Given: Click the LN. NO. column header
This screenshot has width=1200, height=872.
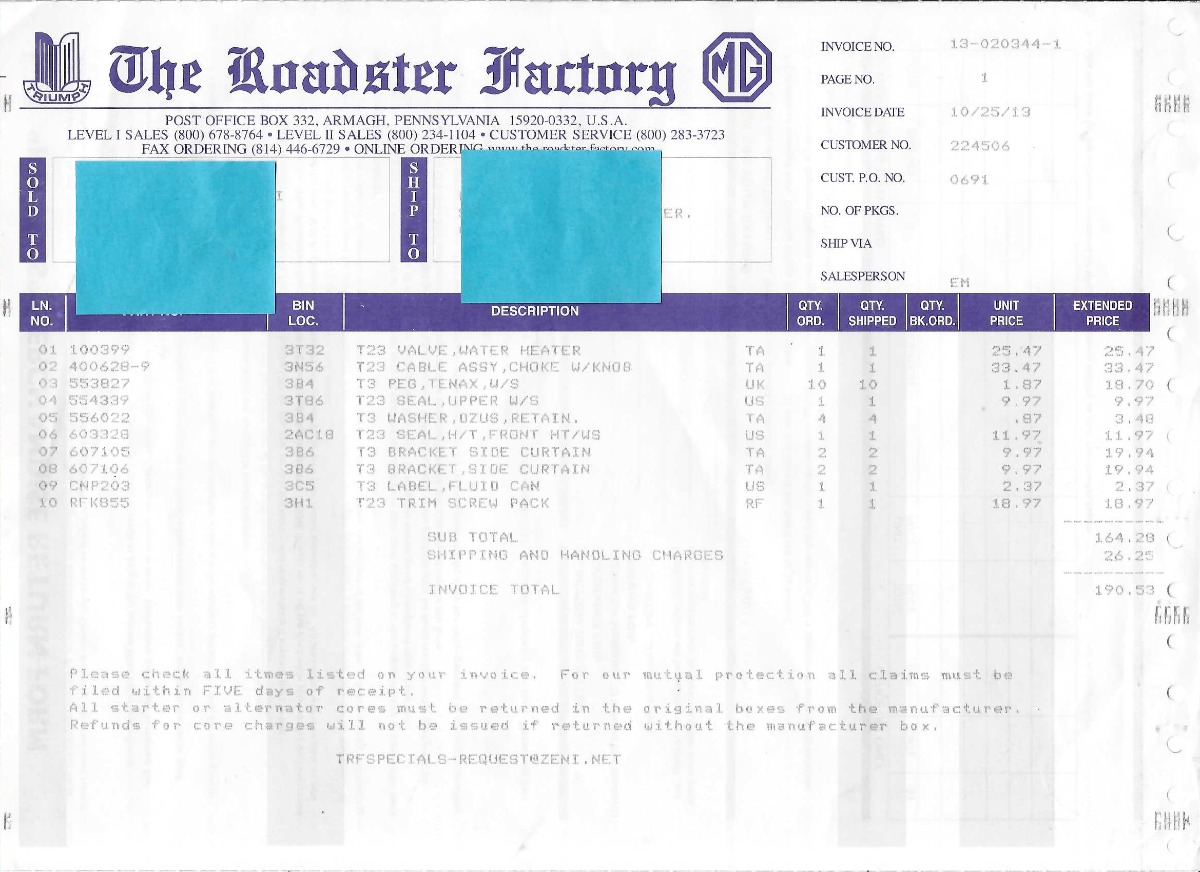Looking at the screenshot, I should click(x=42, y=313).
